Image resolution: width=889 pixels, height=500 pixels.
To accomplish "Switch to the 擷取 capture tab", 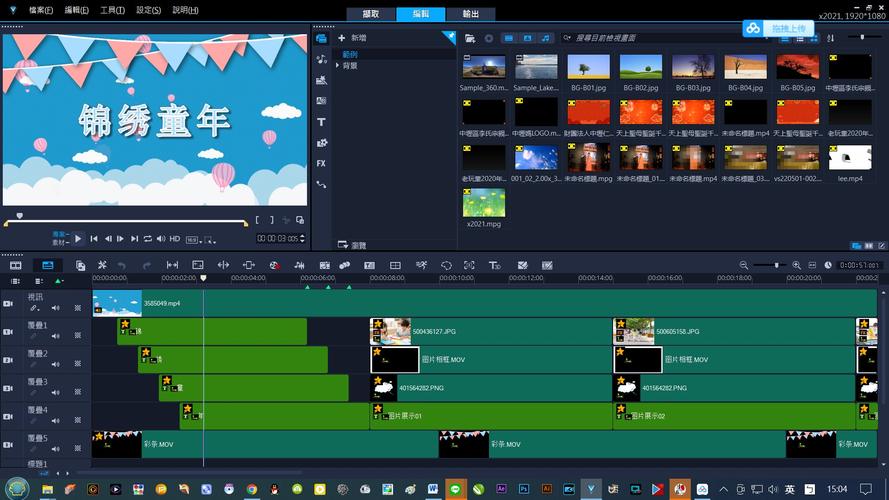I will (x=371, y=14).
